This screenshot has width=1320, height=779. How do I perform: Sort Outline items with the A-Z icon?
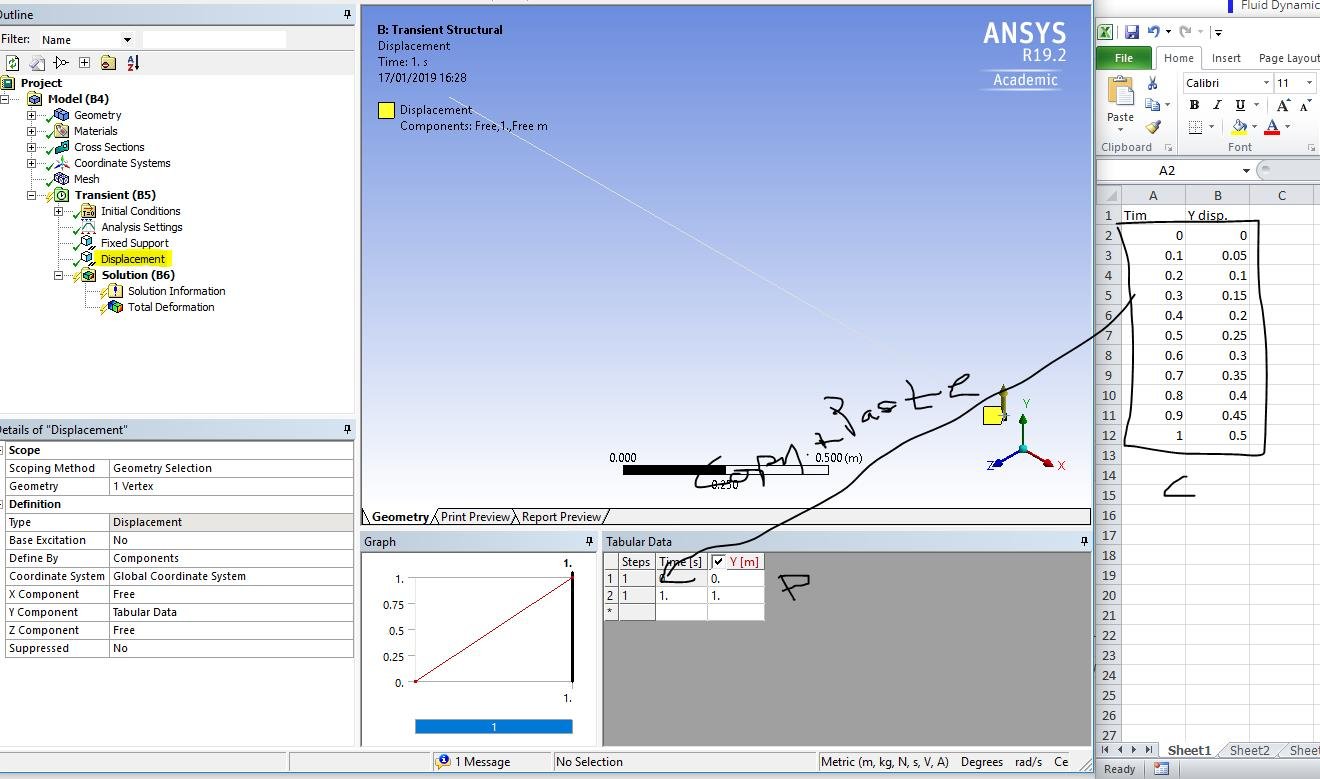point(132,62)
